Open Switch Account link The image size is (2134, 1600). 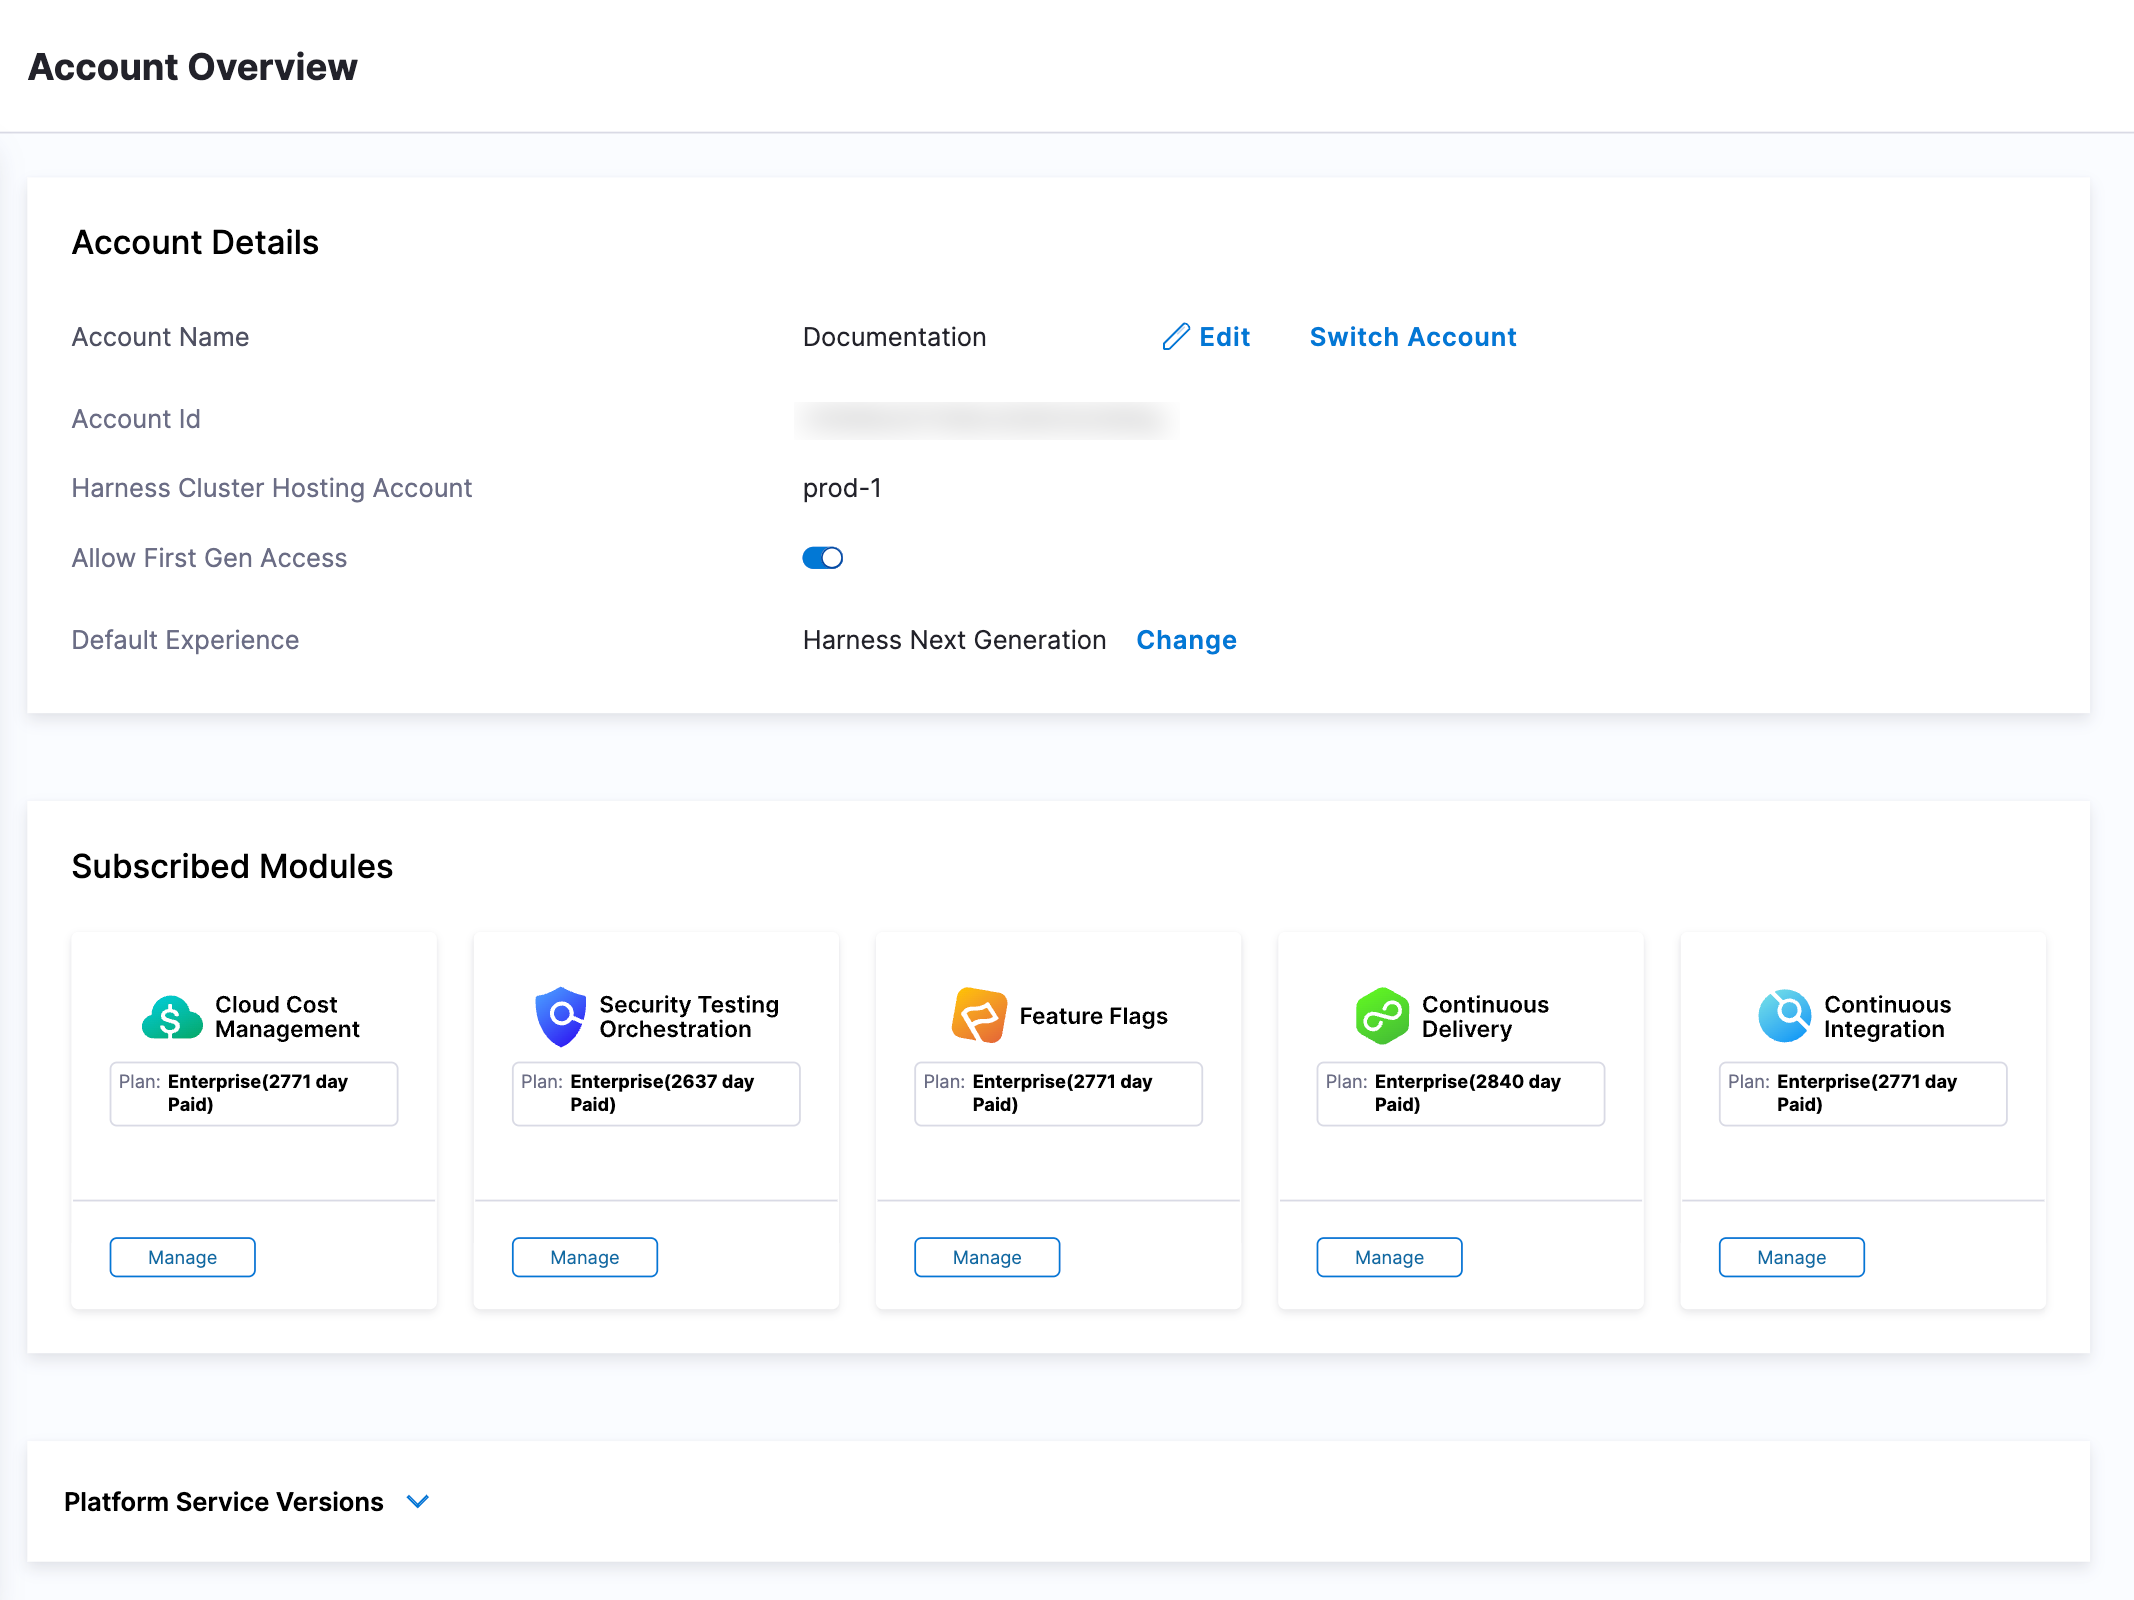coord(1412,337)
